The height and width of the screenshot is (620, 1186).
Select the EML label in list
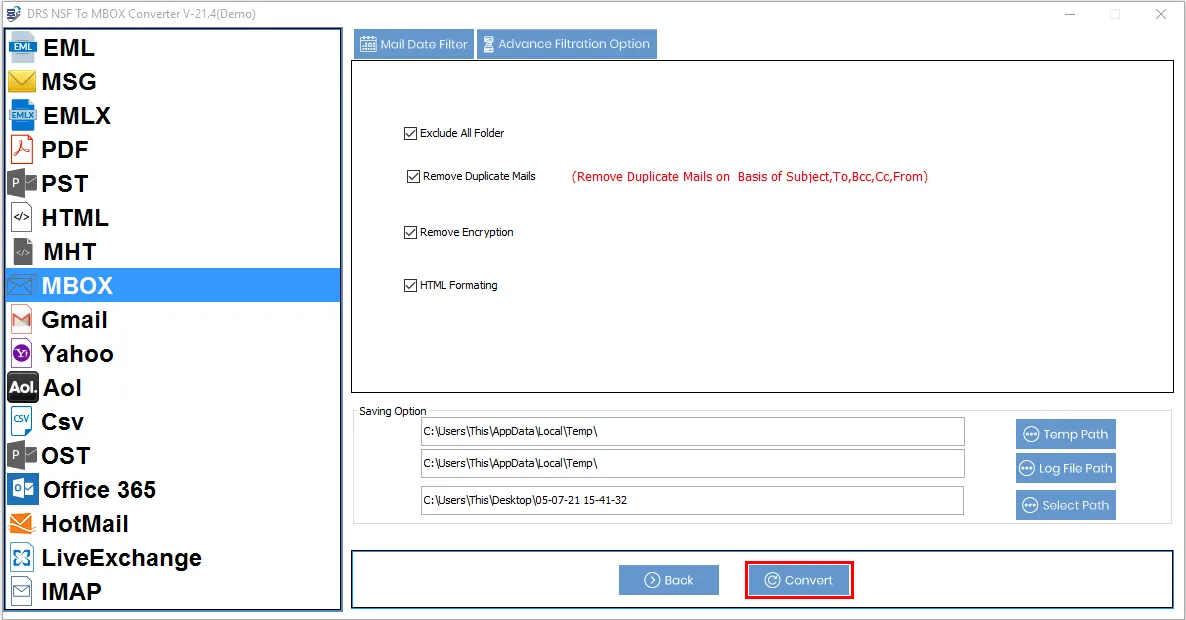69,48
